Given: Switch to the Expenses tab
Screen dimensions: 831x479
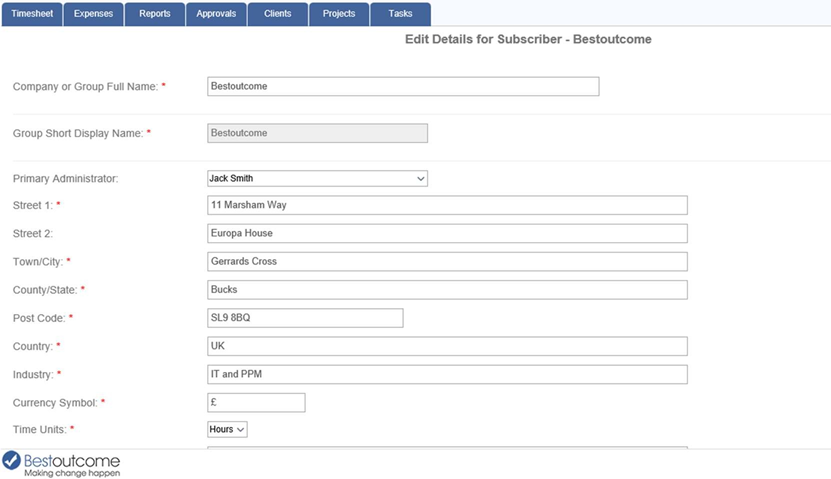Looking at the screenshot, I should pos(93,14).
